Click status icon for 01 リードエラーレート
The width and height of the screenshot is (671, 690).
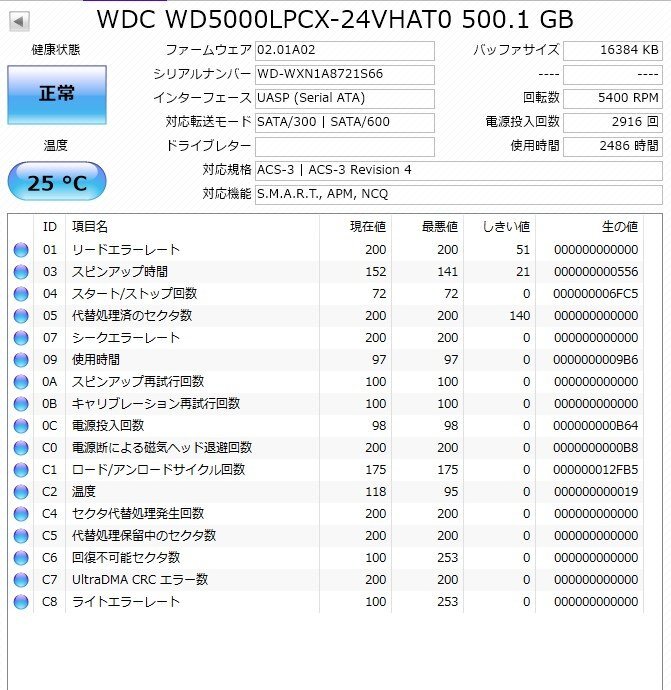21,250
